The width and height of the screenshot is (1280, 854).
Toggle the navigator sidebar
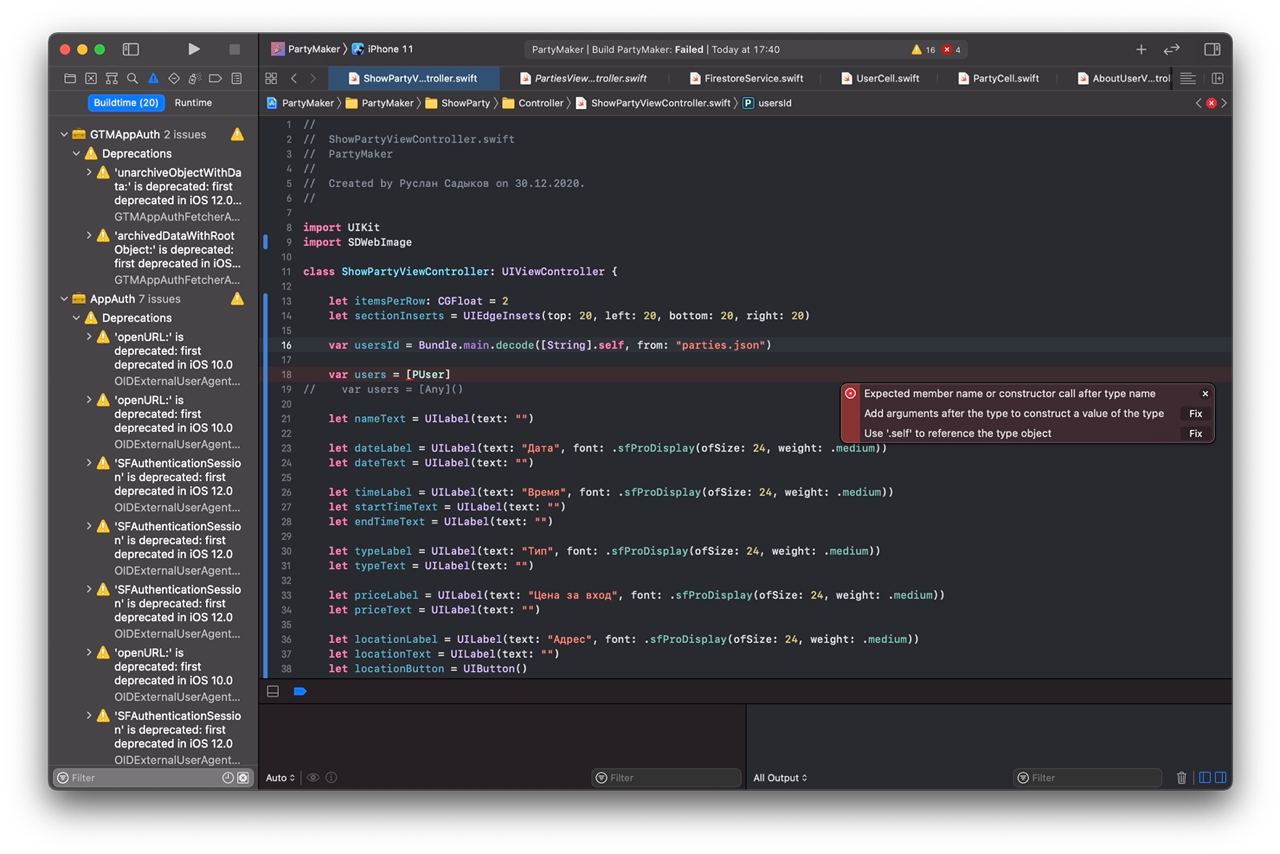131,49
